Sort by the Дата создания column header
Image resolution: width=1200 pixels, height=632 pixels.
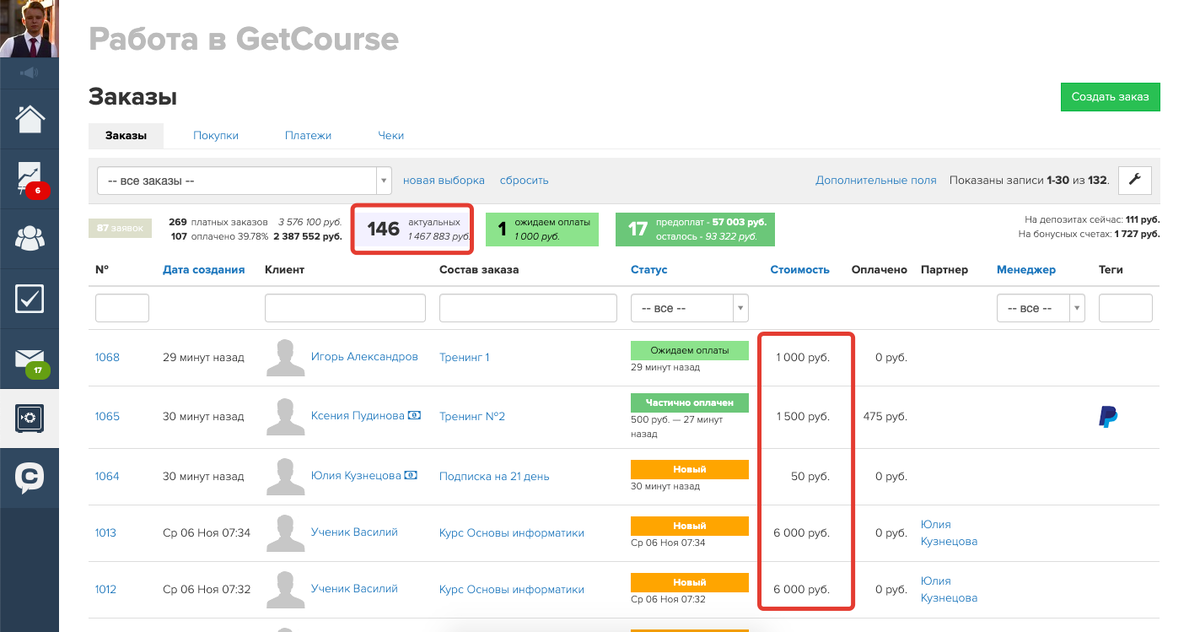click(204, 270)
